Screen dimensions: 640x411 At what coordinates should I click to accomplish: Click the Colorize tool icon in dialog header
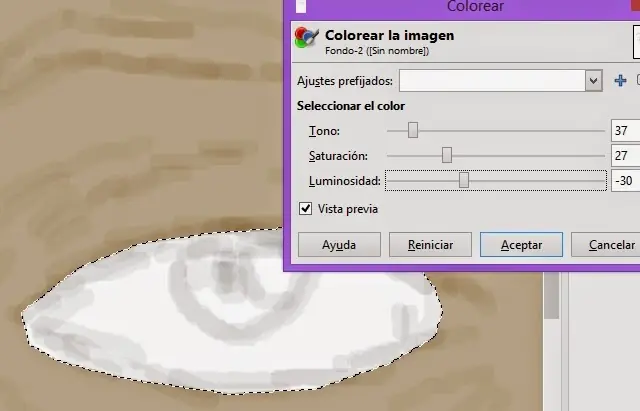306,38
